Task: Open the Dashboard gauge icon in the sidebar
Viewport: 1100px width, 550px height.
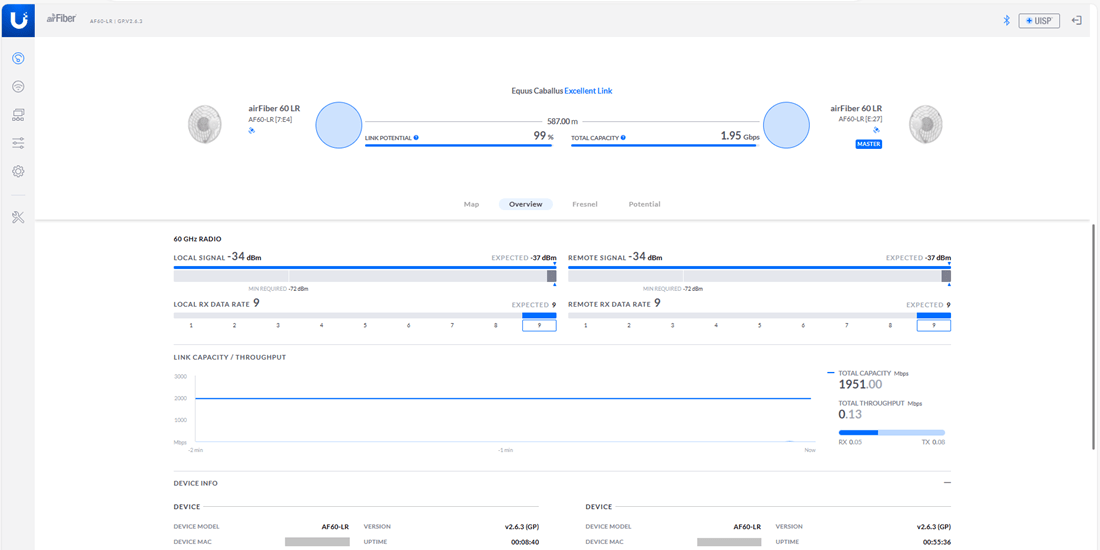Action: pyautogui.click(x=18, y=59)
